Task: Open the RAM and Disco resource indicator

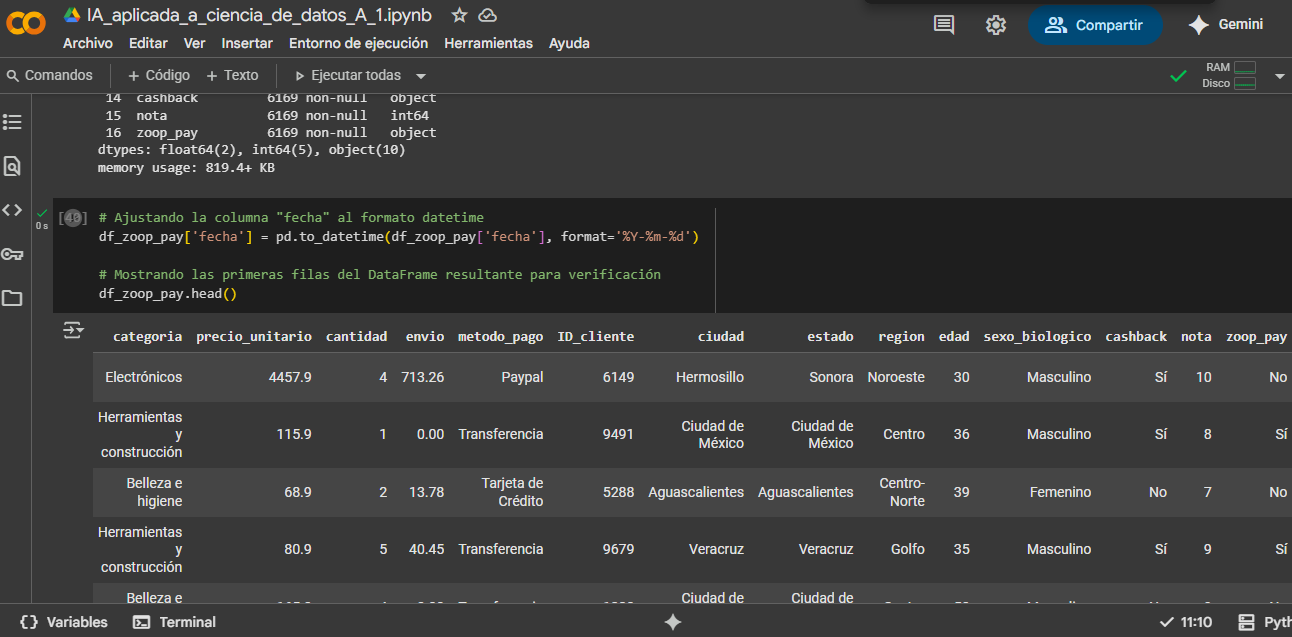Action: point(1229,75)
